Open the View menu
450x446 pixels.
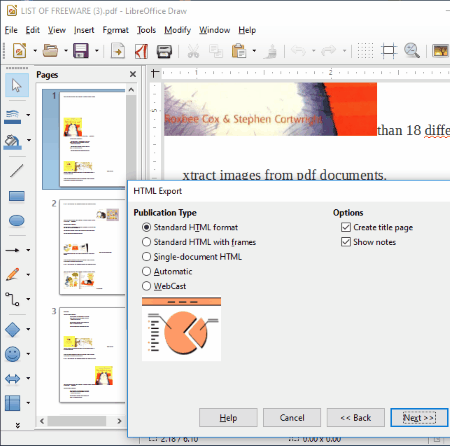point(56,30)
